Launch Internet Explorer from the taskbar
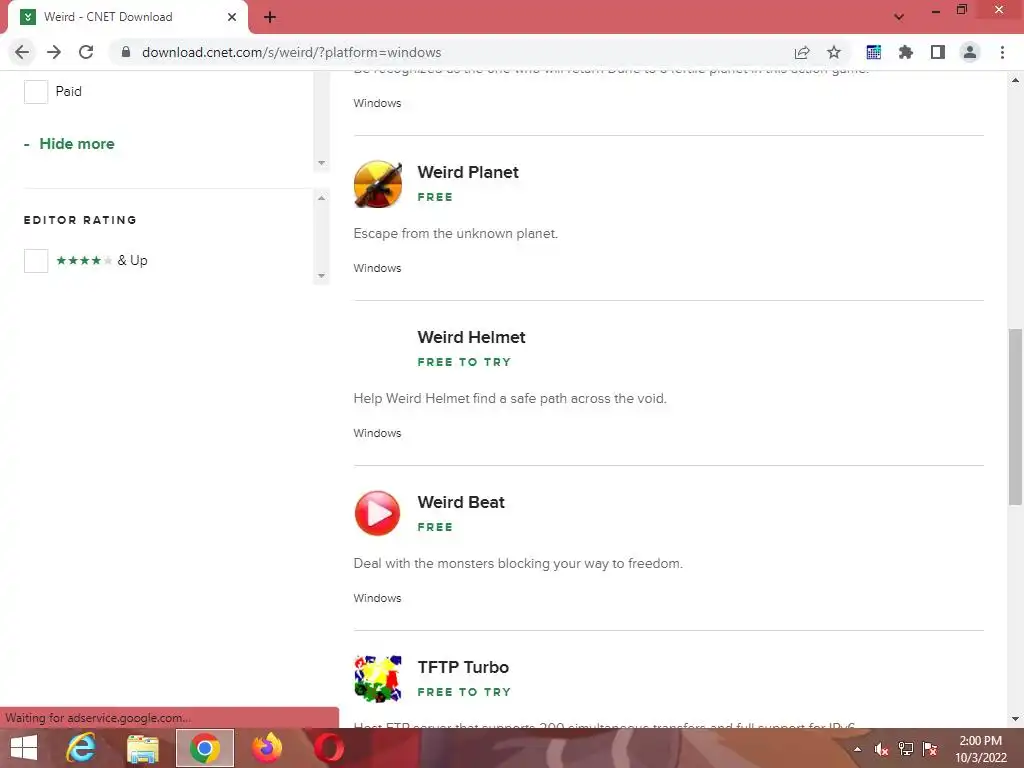 (x=81, y=748)
